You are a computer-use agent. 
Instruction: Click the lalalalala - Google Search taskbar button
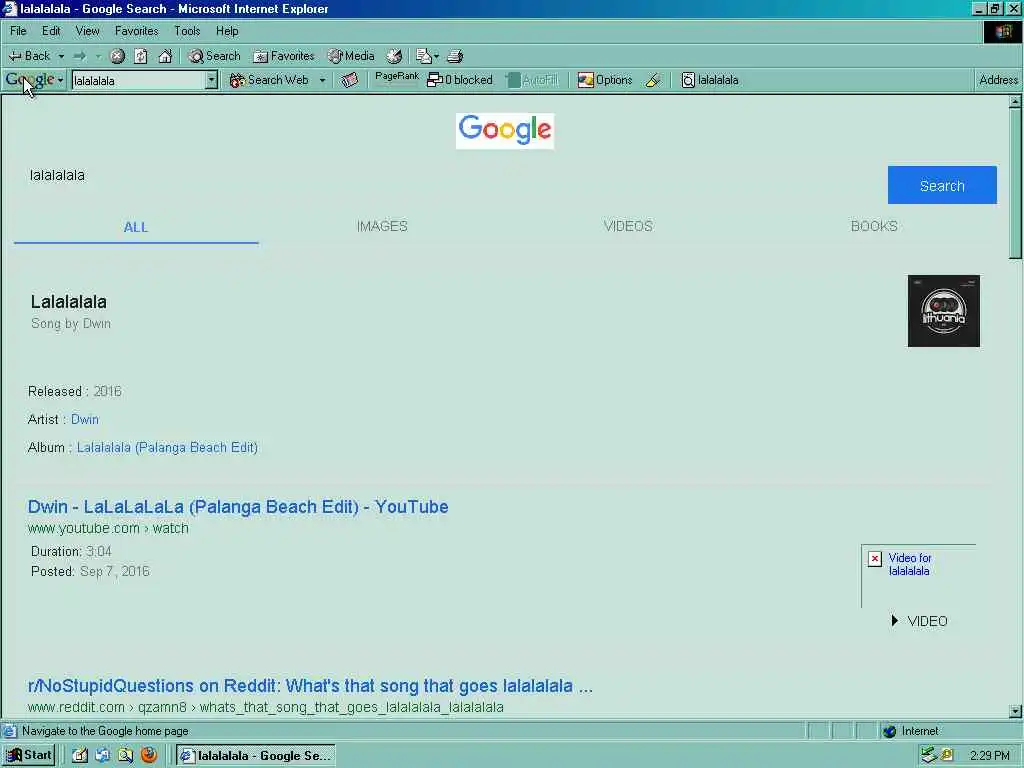click(256, 756)
